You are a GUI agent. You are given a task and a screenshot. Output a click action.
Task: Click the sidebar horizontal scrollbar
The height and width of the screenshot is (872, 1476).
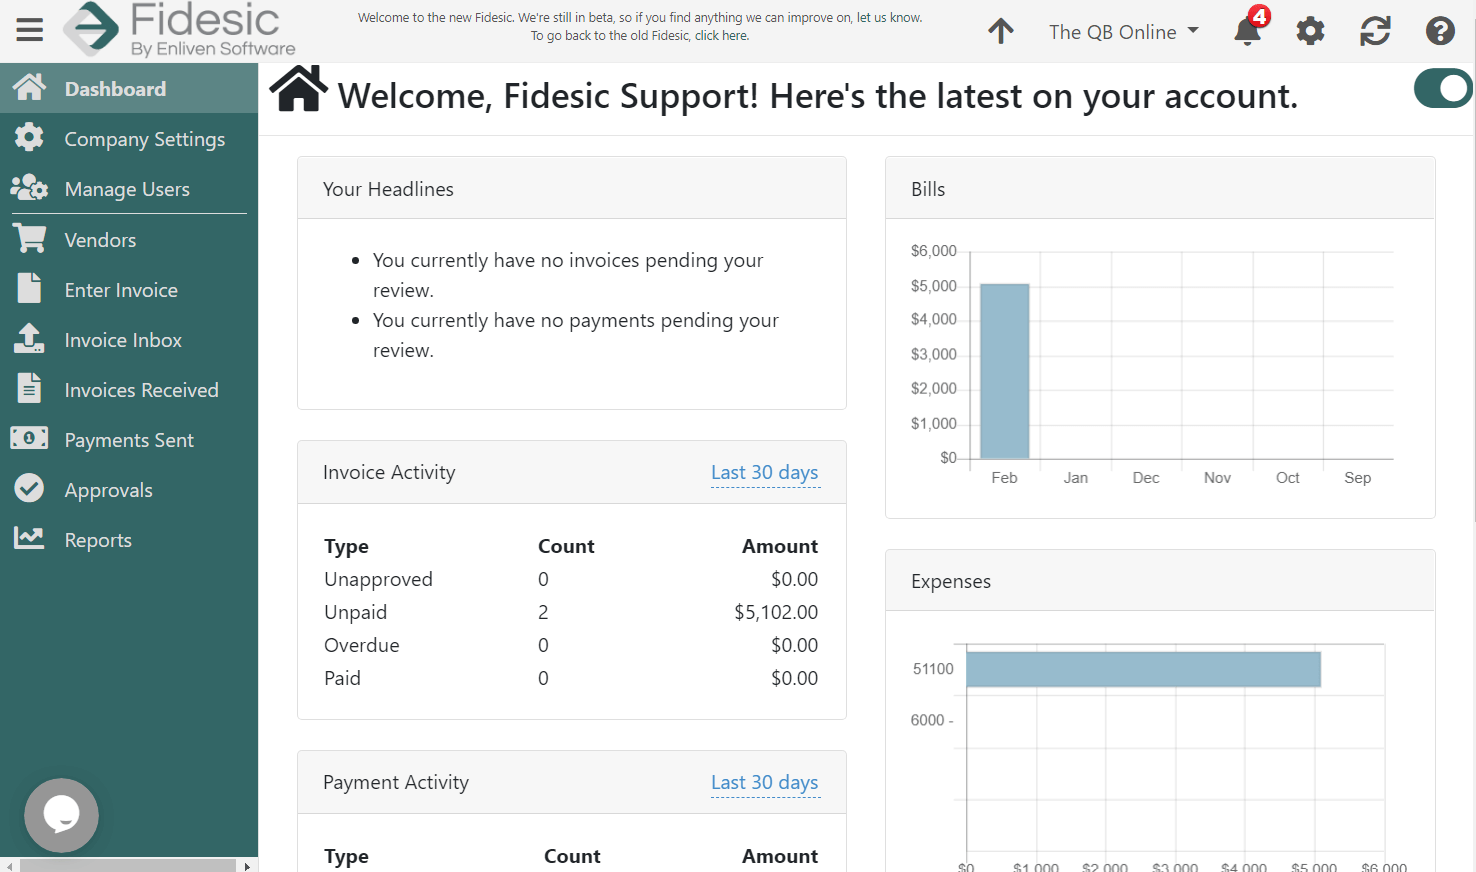coord(128,865)
